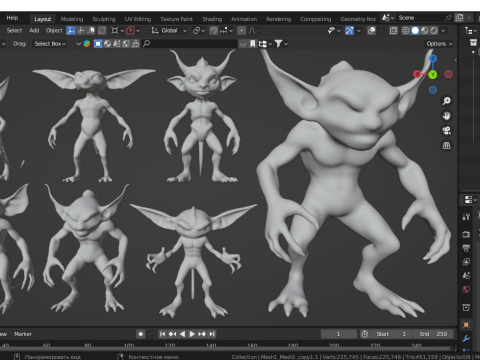
Task: Switch to the Modeling workspace tab
Action: pyautogui.click(x=72, y=19)
